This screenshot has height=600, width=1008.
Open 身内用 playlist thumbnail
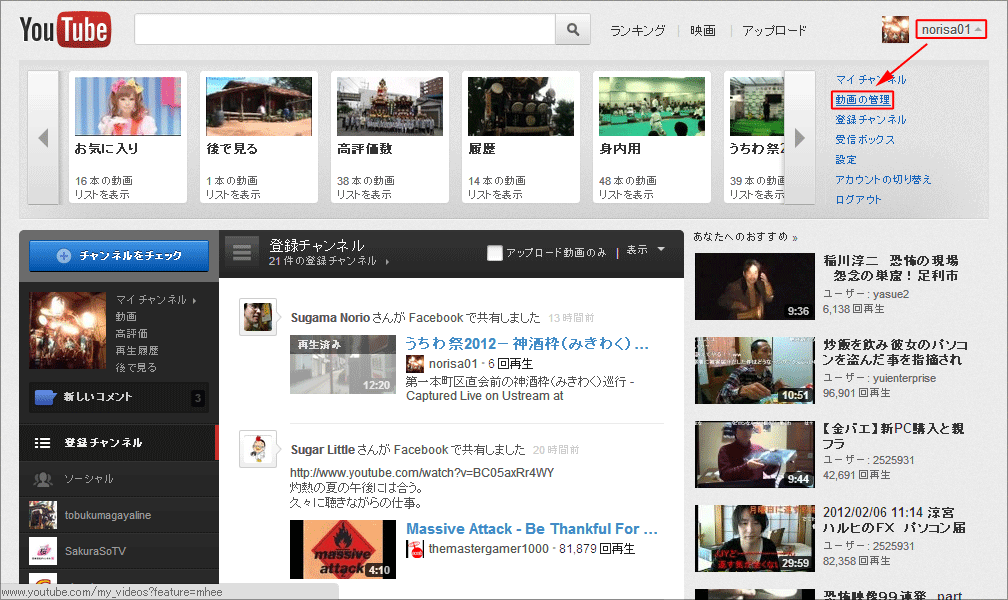pyautogui.click(x=652, y=106)
